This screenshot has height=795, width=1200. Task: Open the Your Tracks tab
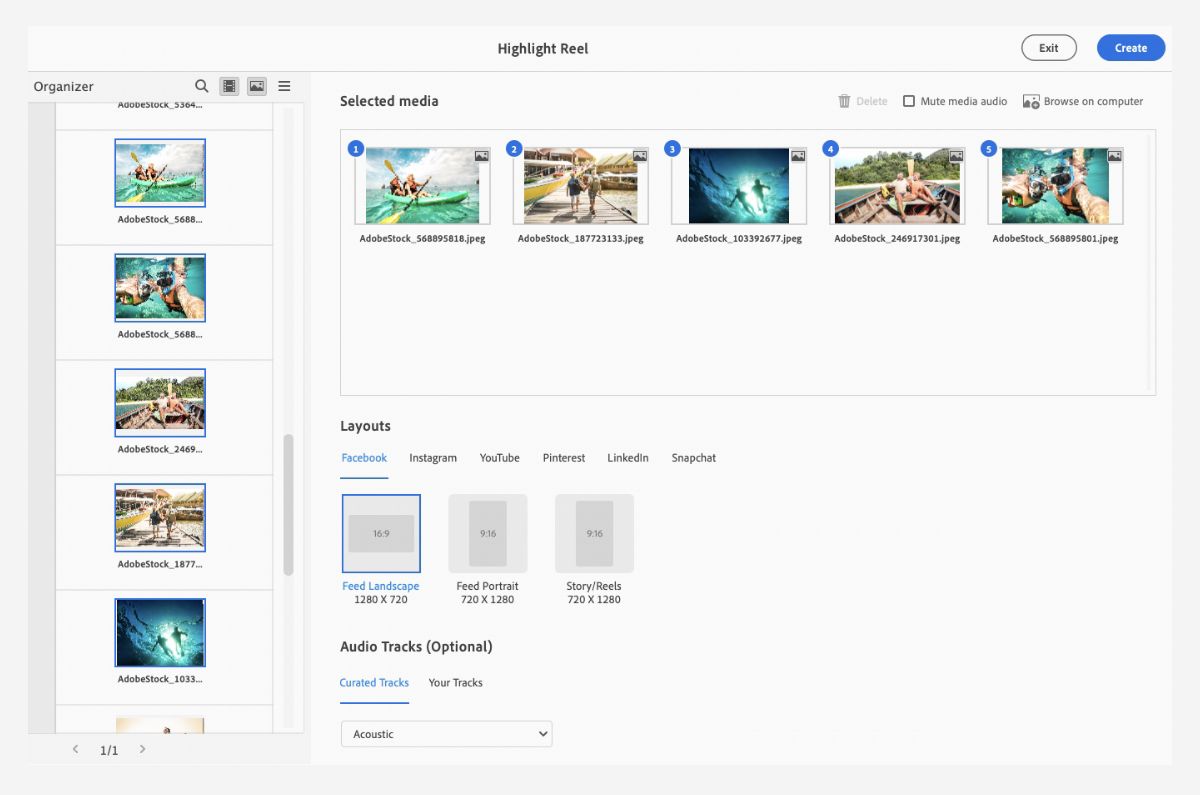point(455,682)
